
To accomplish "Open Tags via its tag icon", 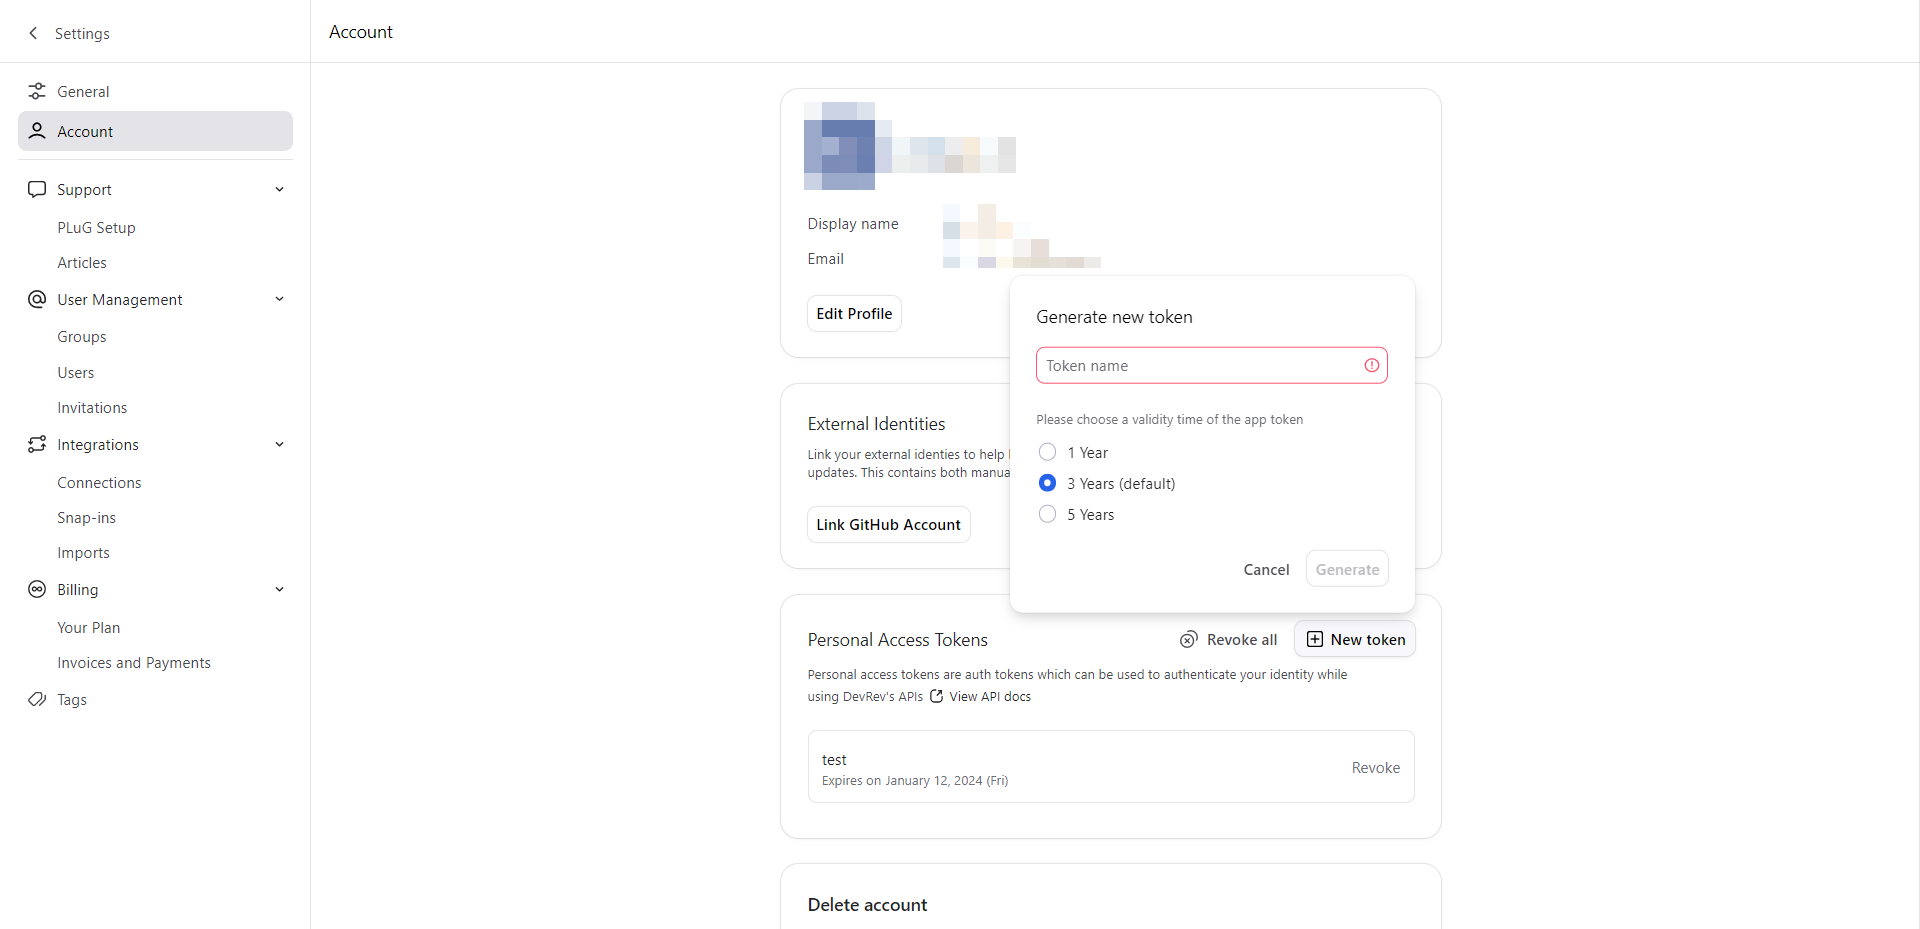I will pos(37,699).
